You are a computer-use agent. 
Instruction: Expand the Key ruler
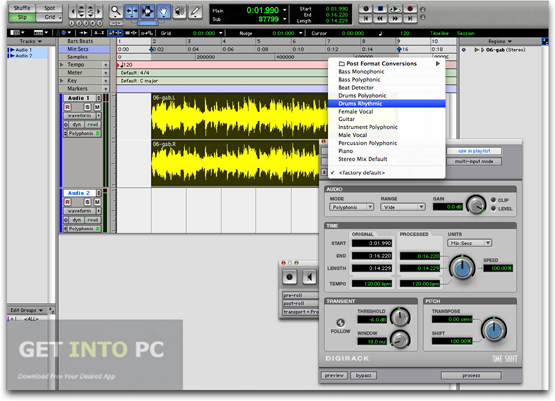(x=62, y=81)
